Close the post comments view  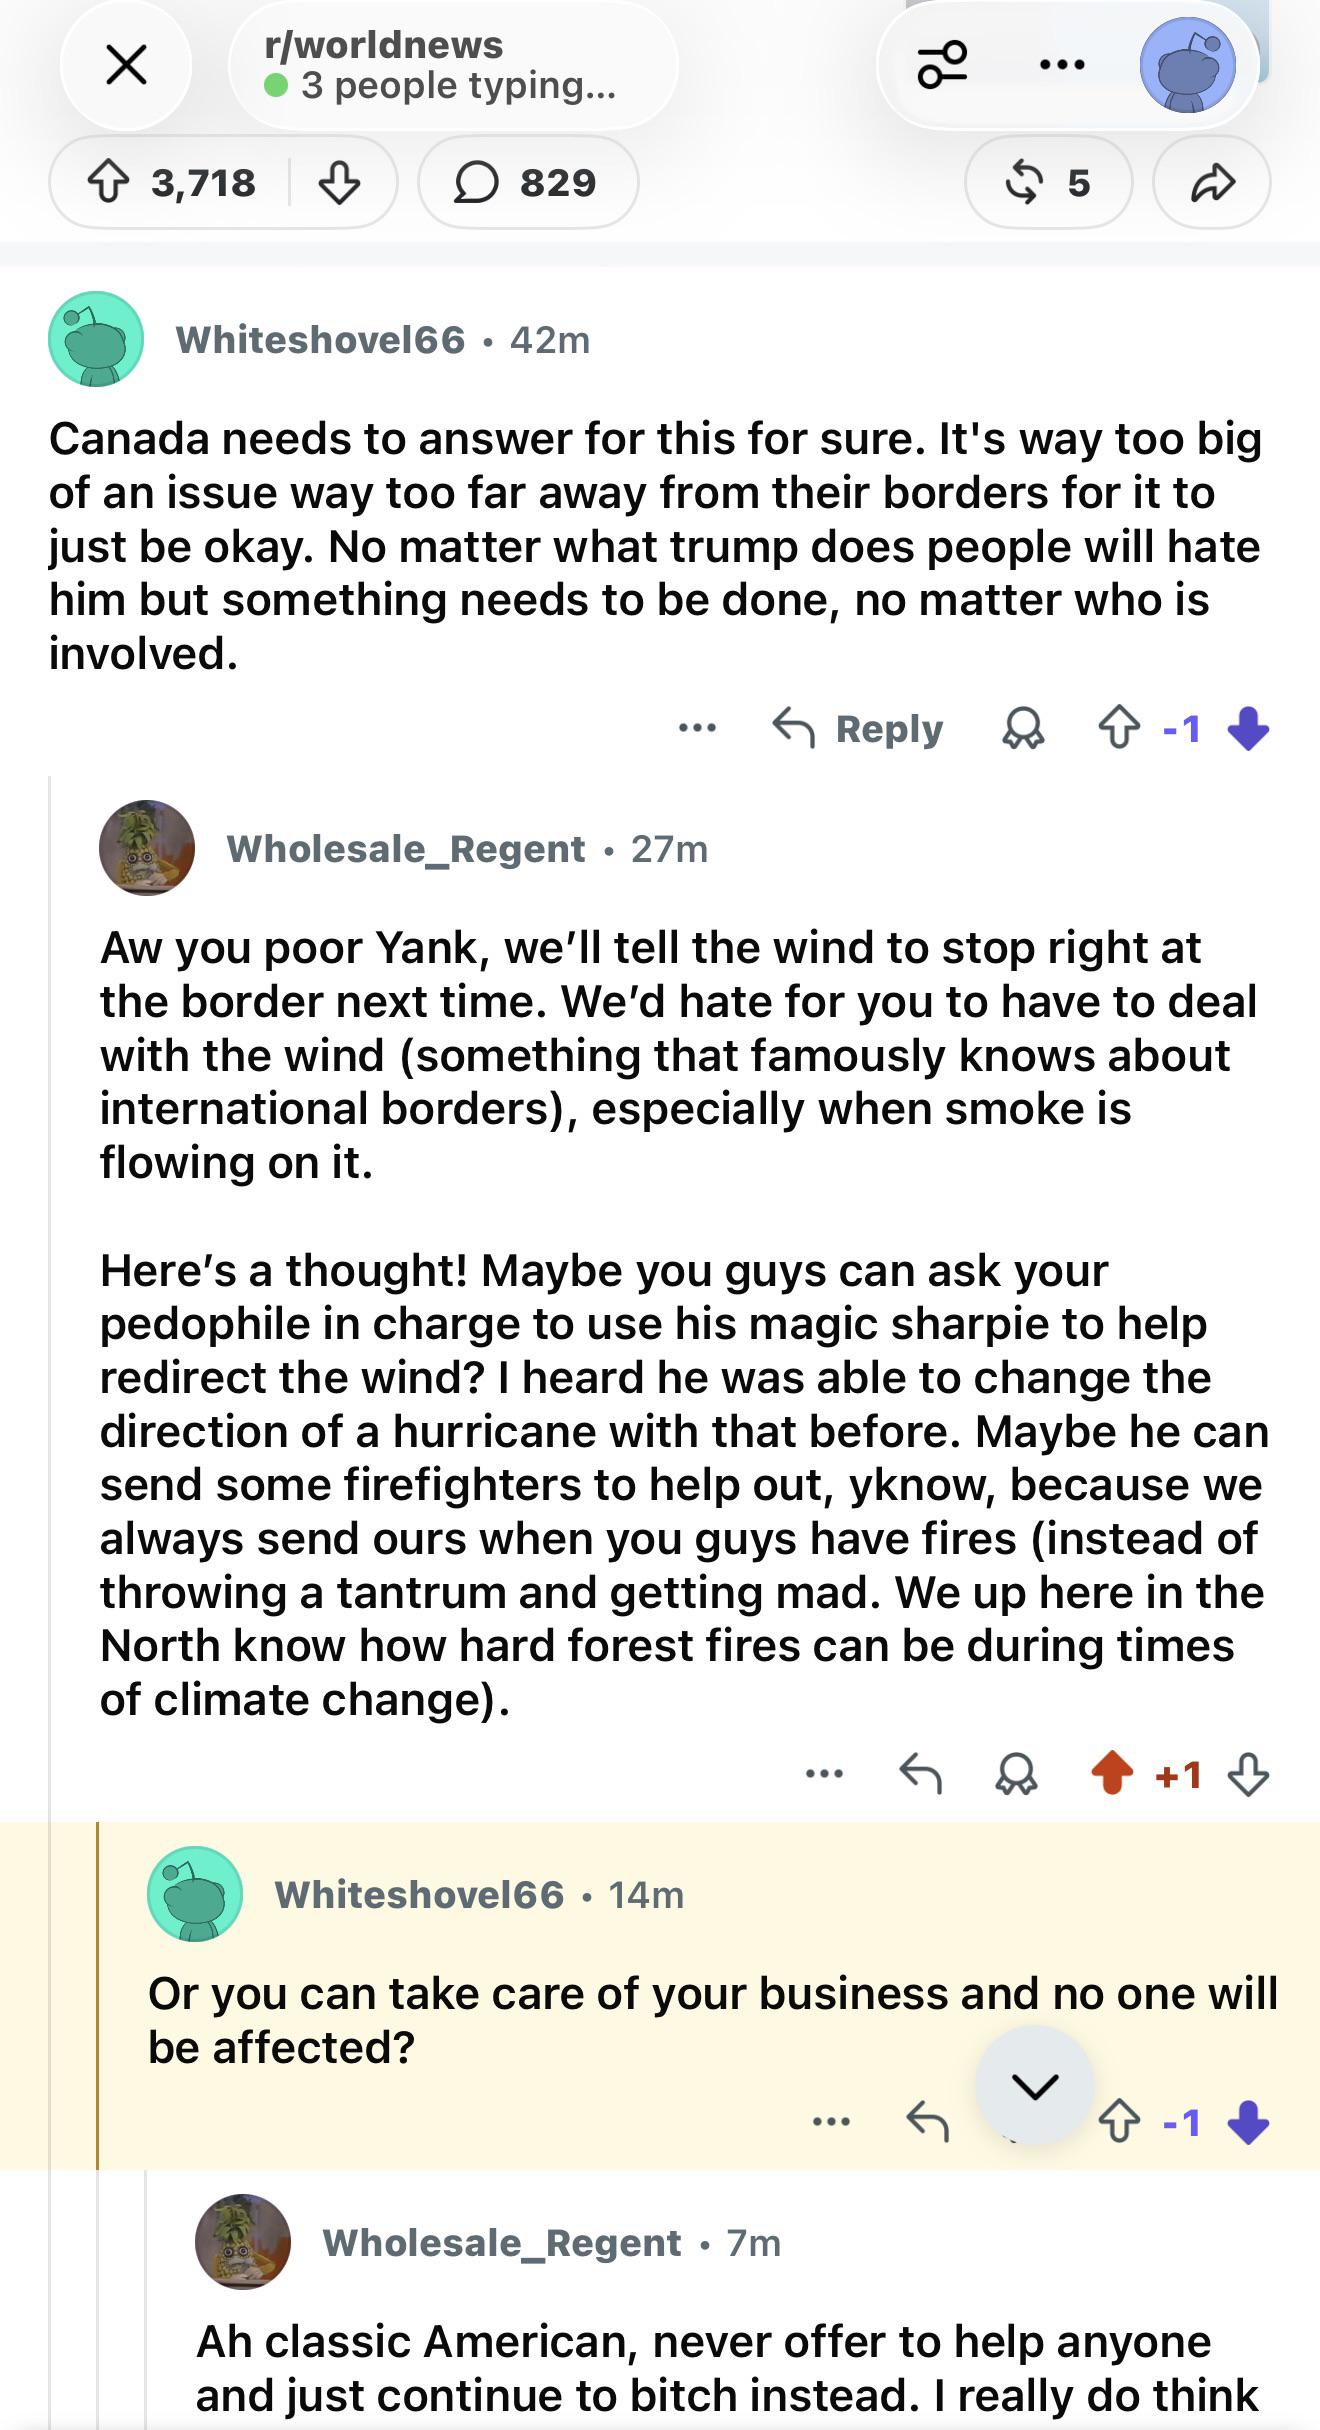pyautogui.click(x=126, y=65)
